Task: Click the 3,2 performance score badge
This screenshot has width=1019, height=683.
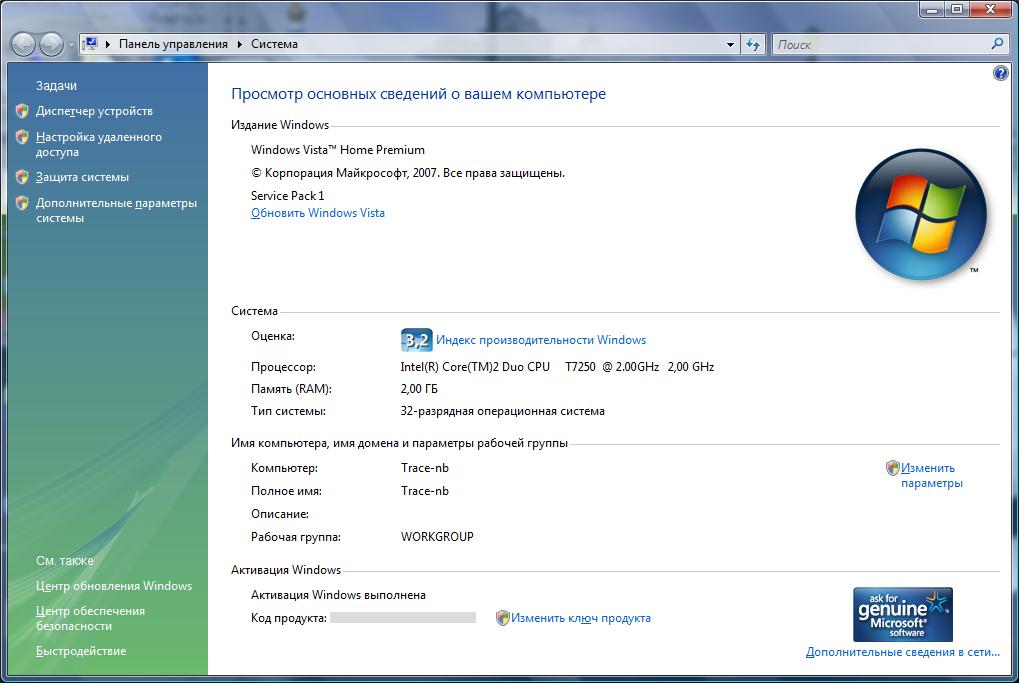Action: 417,340
